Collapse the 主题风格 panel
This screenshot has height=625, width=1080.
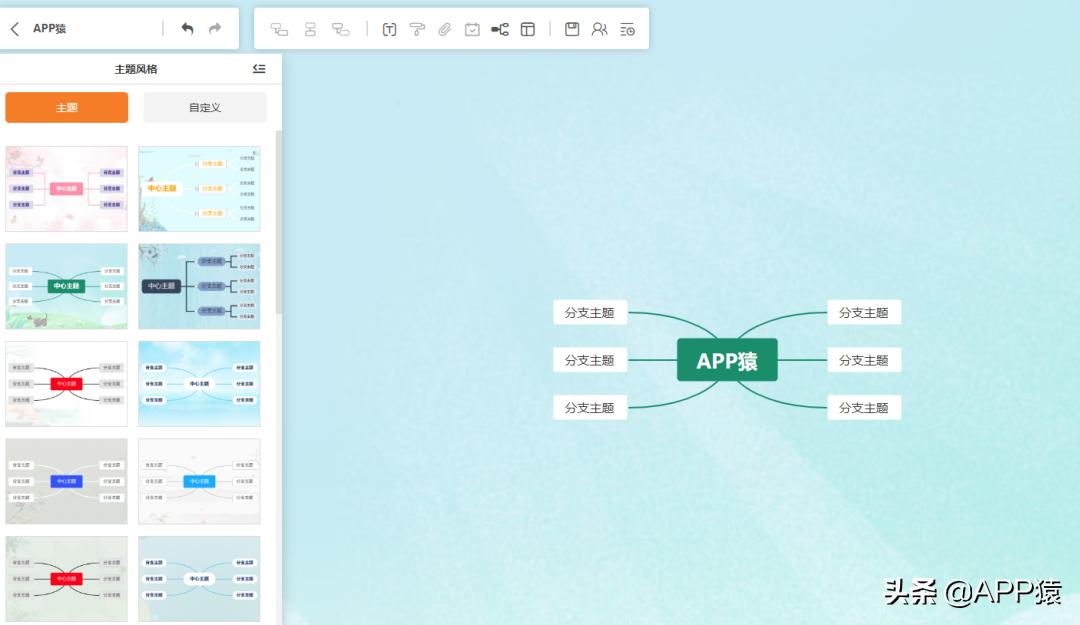coord(259,68)
